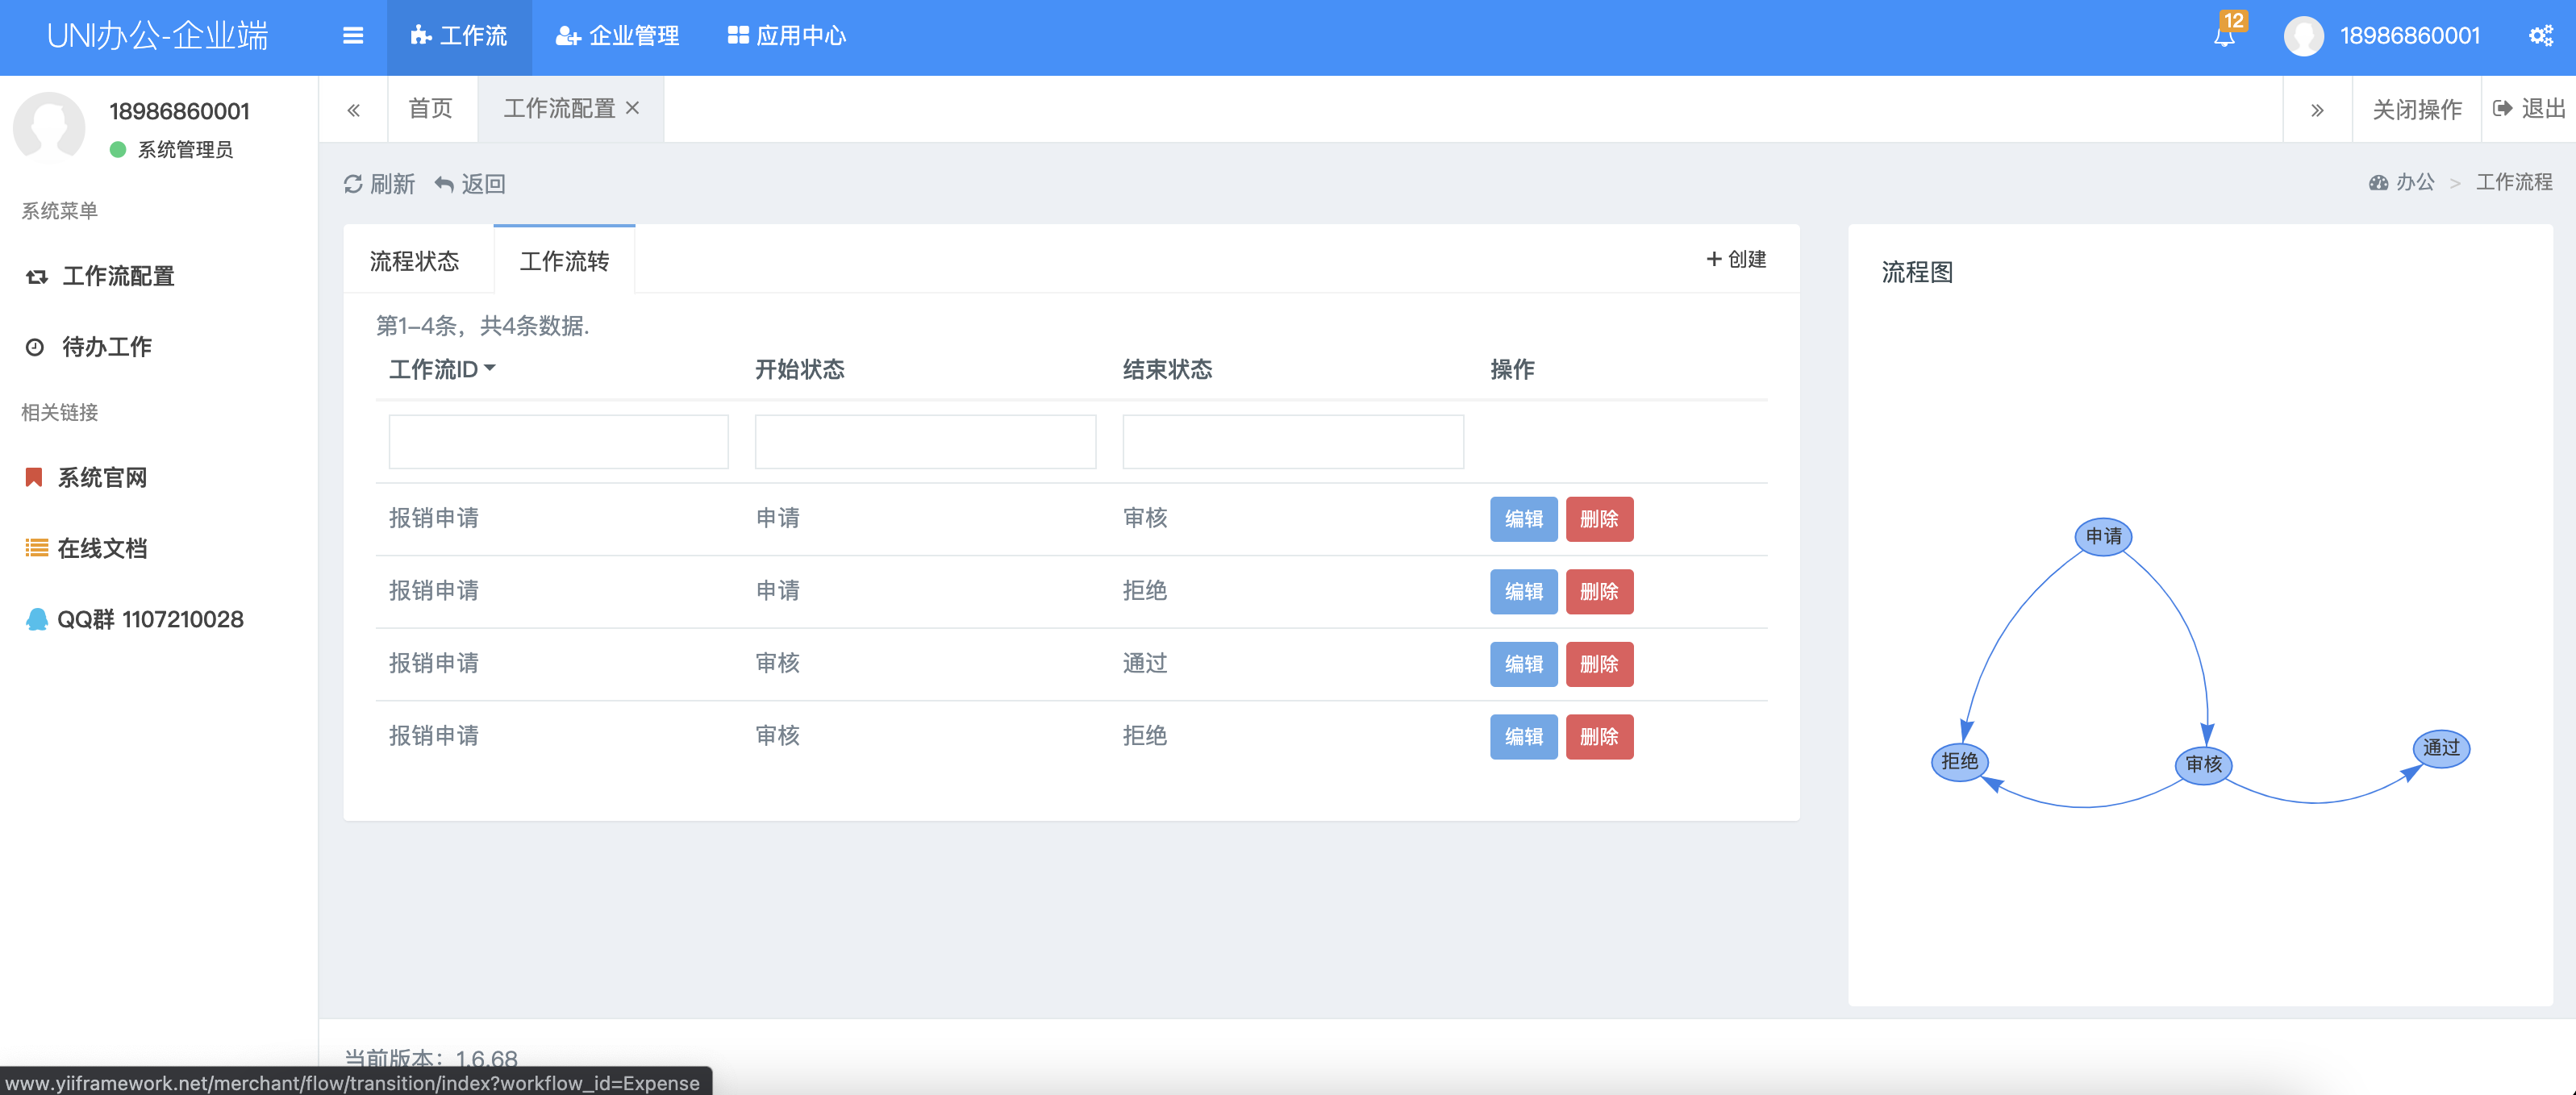Sort by 工作流ID column dropdown arrow

(x=490, y=368)
